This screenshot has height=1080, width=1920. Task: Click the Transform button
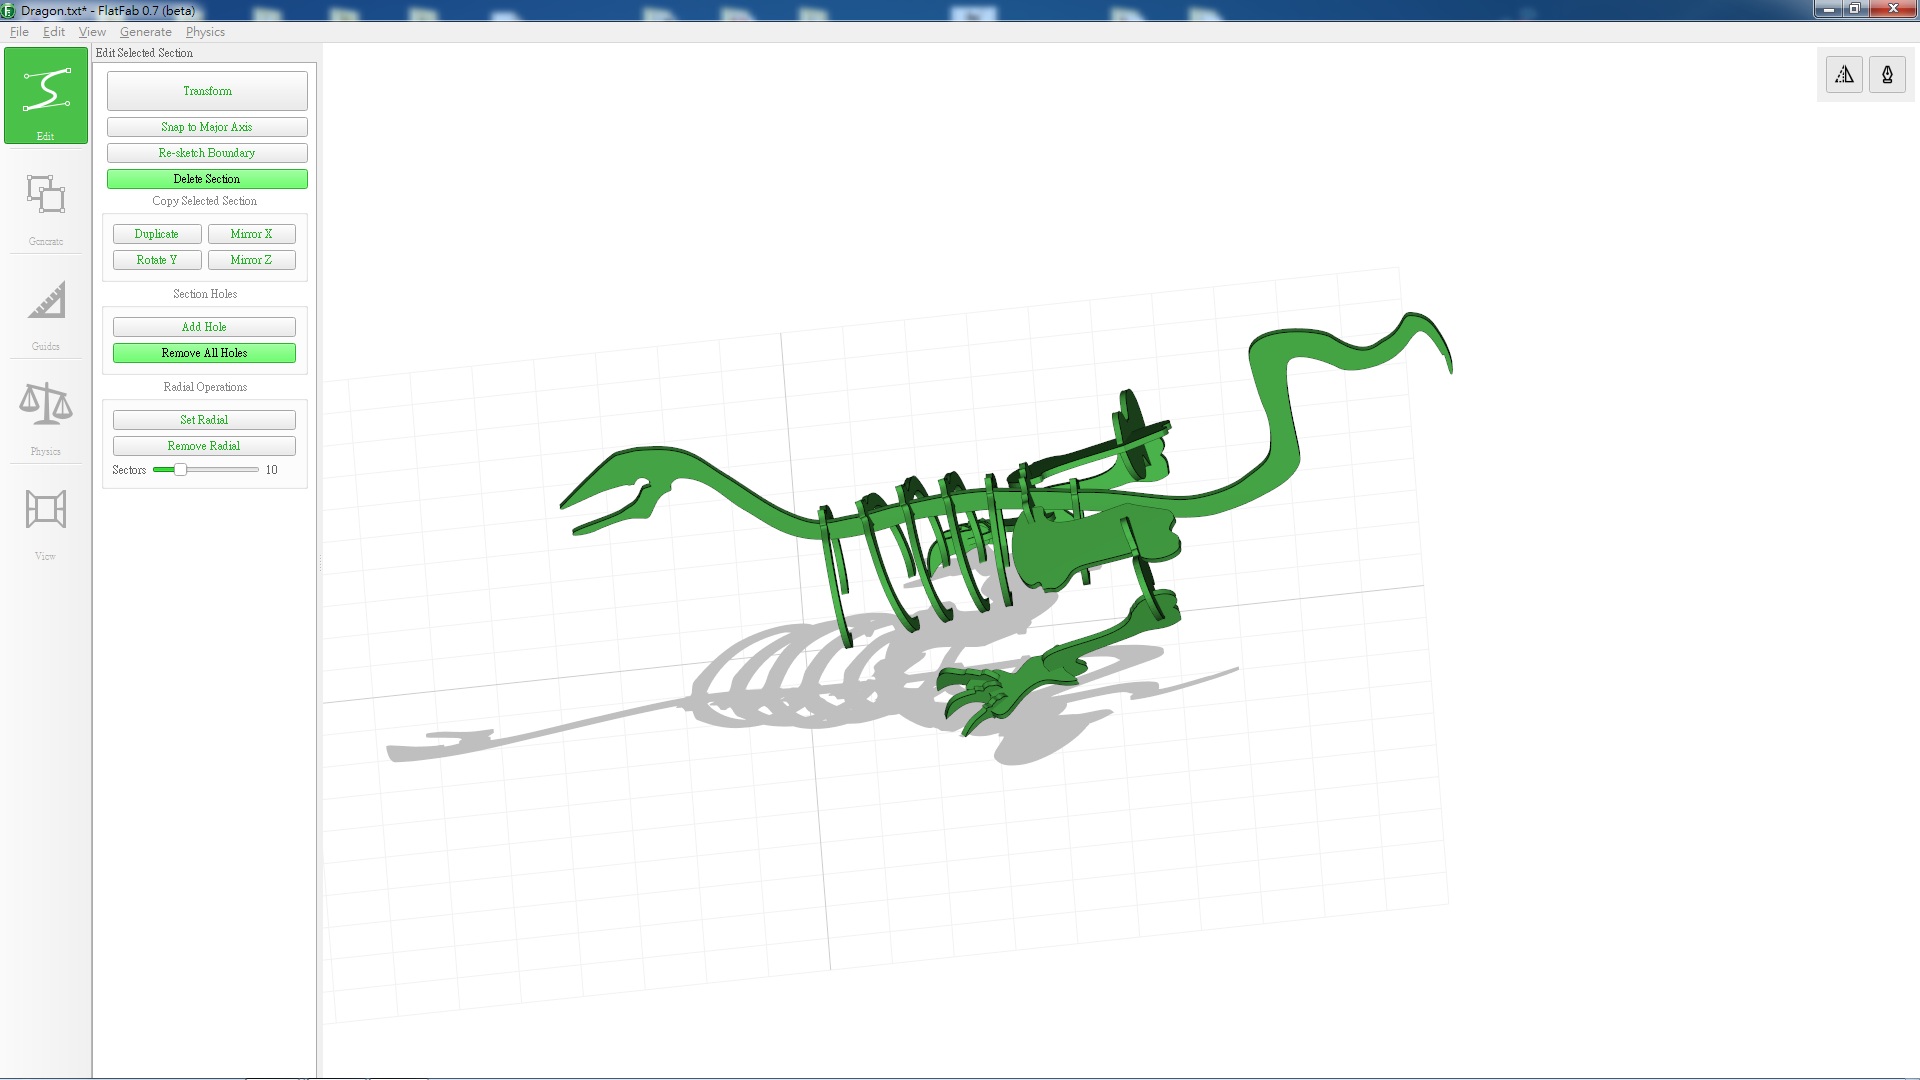207,91
